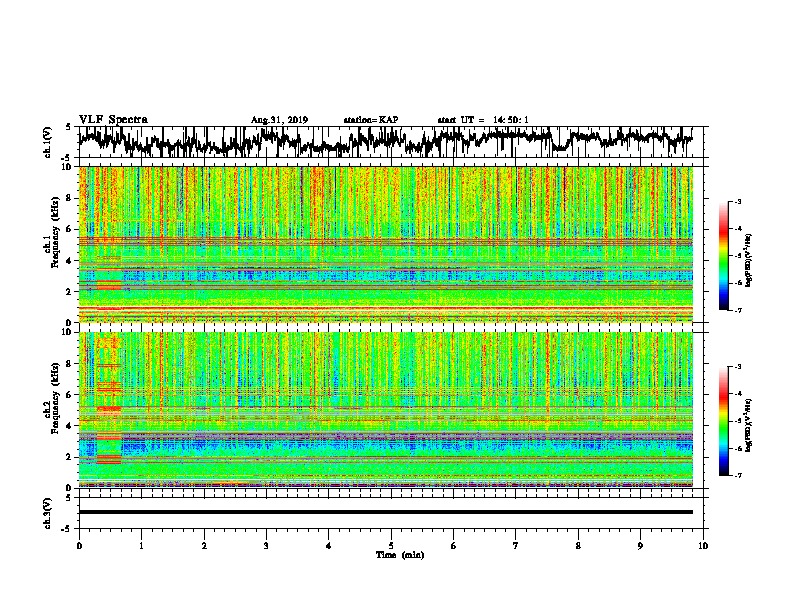792x612 pixels.
Task: Click inside the ch.2 spectrogram panel
Action: 385,410
